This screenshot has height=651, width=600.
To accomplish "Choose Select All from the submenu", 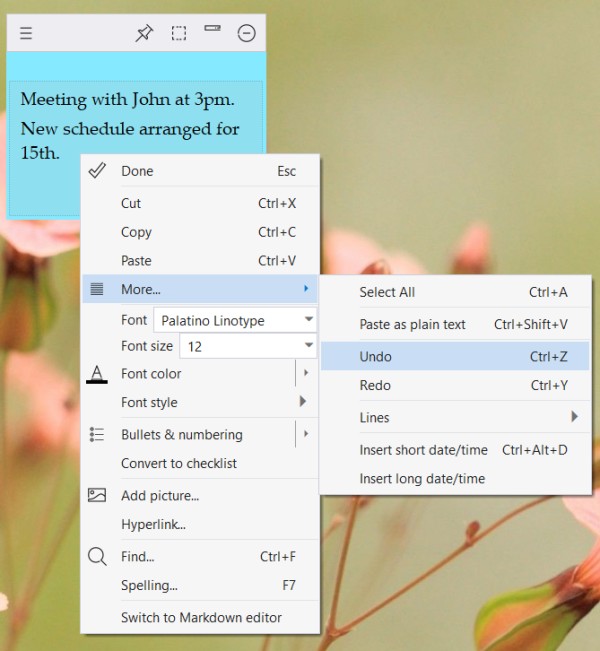I will (455, 292).
